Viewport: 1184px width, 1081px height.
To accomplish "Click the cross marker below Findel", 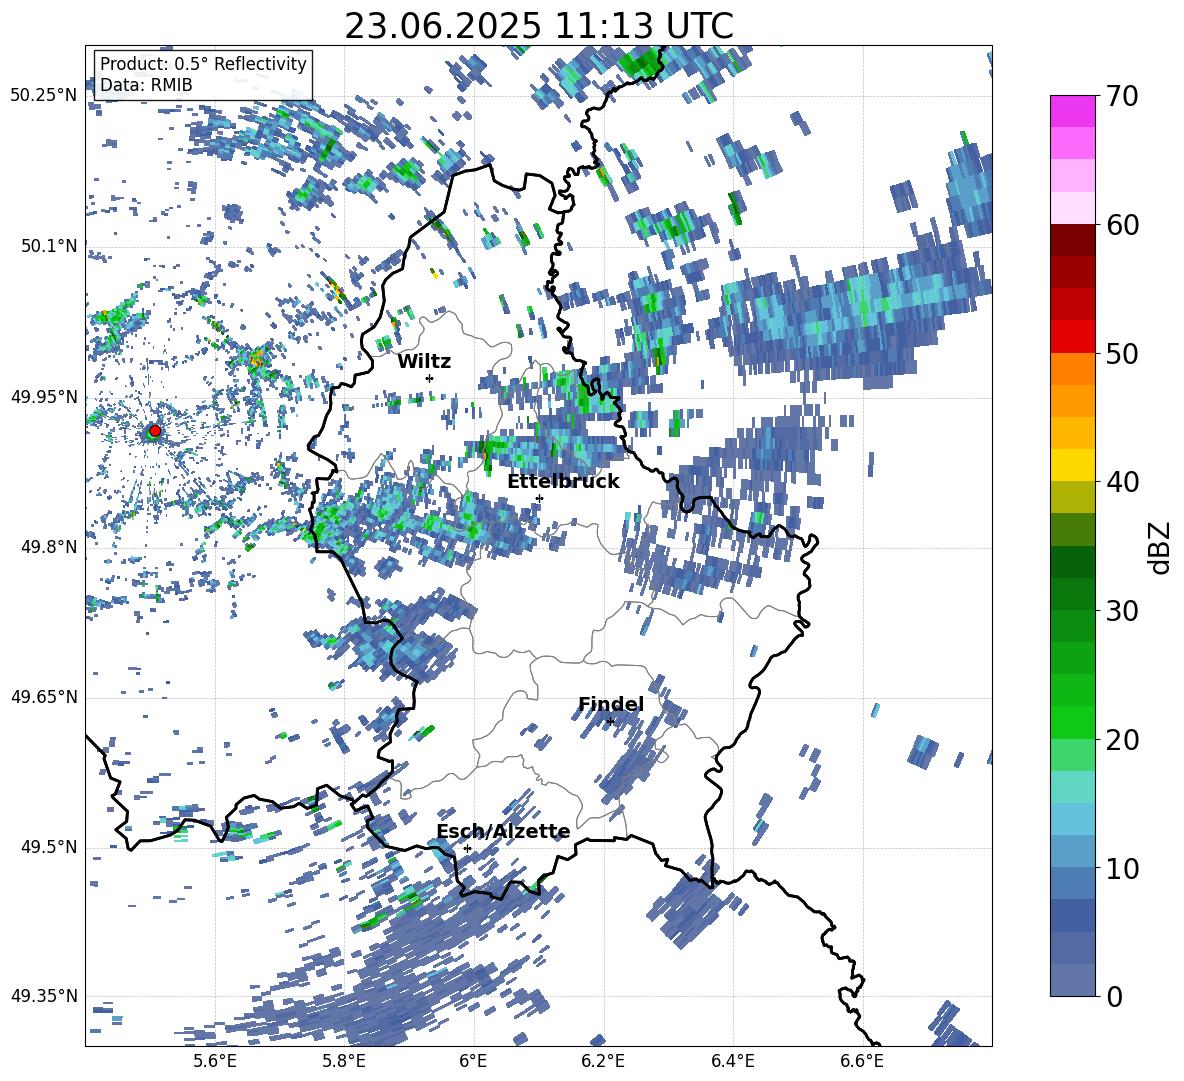I will [610, 721].
